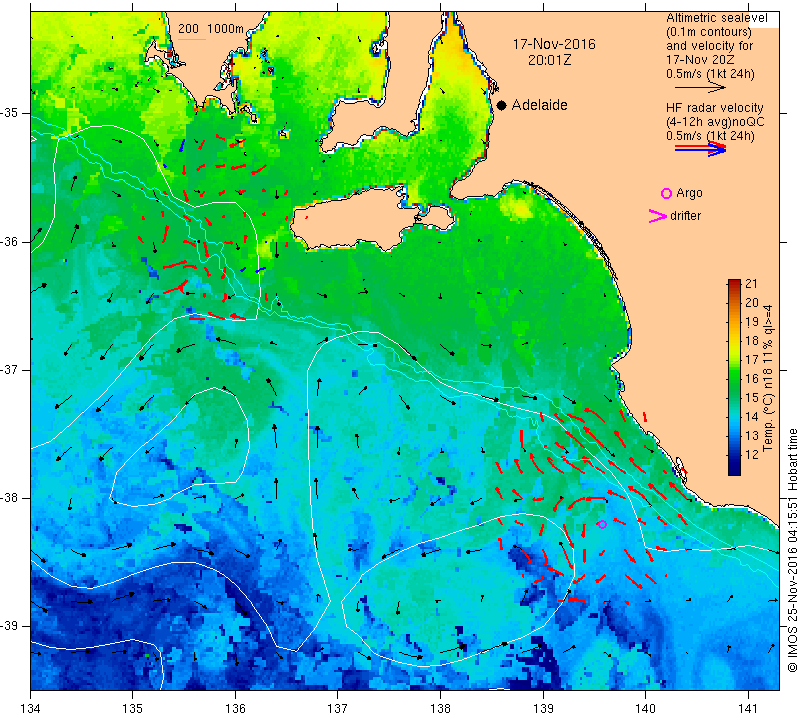The image size is (800, 720).
Task: Click the magenta drifter symbol in legend
Action: point(657,216)
